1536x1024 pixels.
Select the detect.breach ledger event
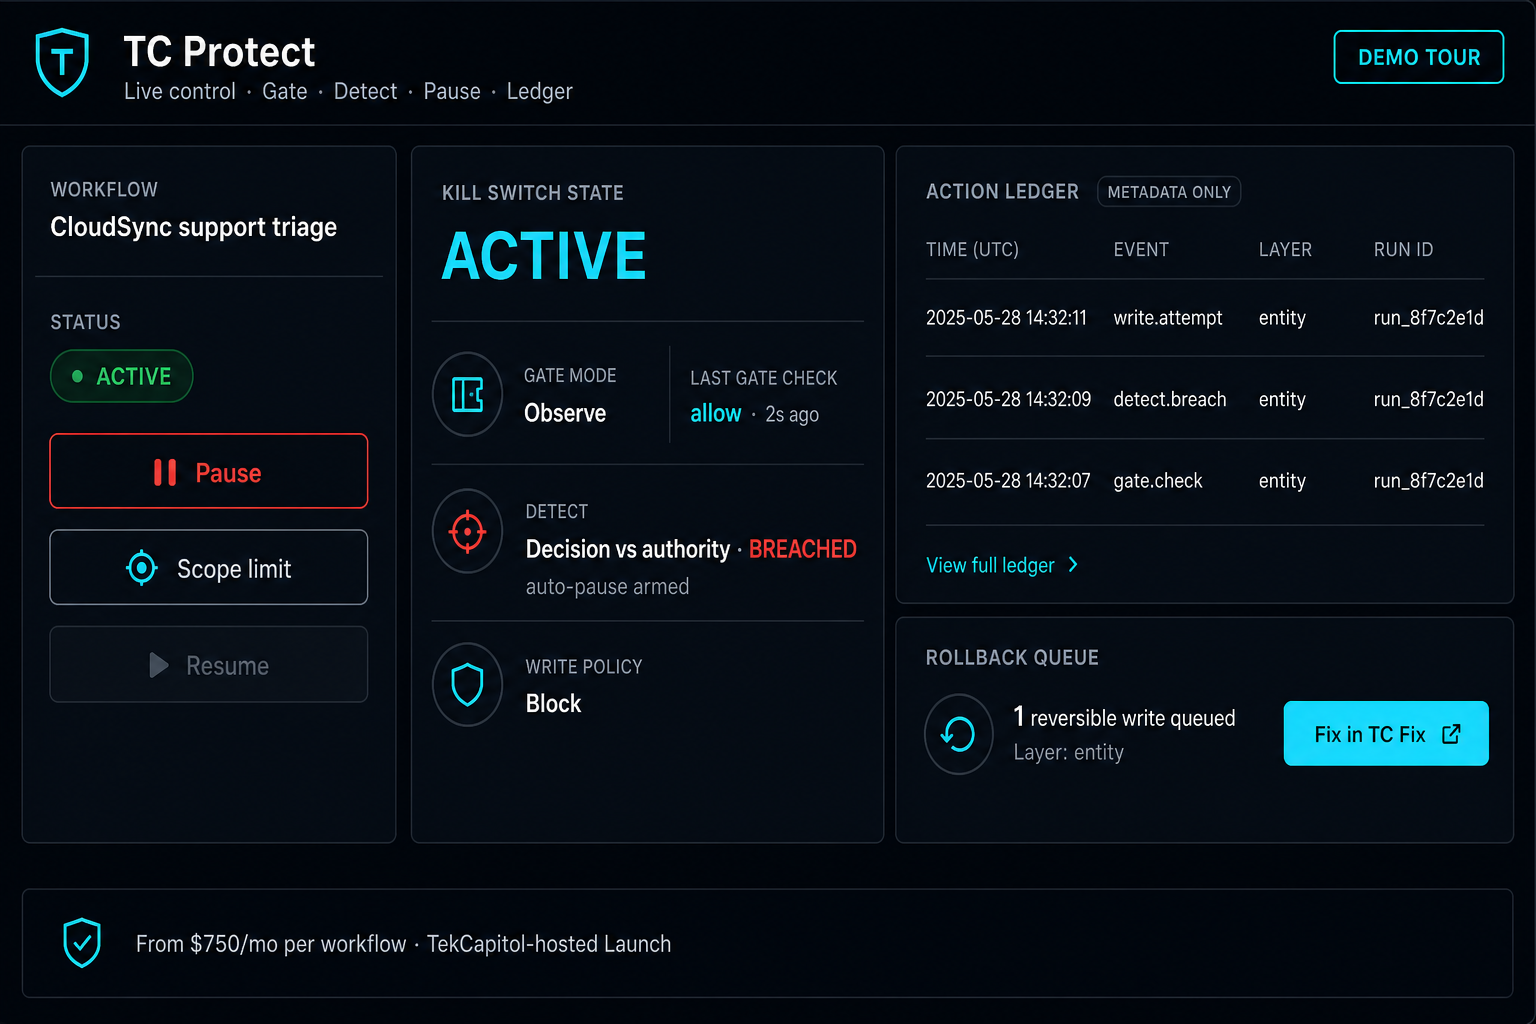[1170, 399]
